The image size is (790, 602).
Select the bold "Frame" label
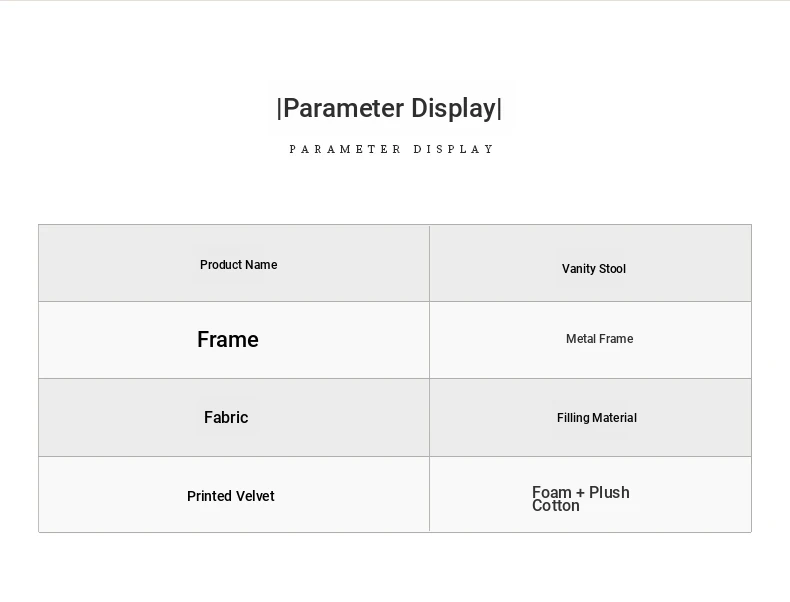(x=228, y=340)
